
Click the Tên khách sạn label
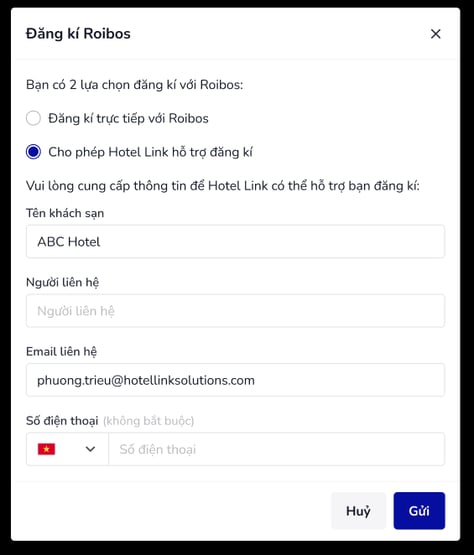[x=65, y=213]
